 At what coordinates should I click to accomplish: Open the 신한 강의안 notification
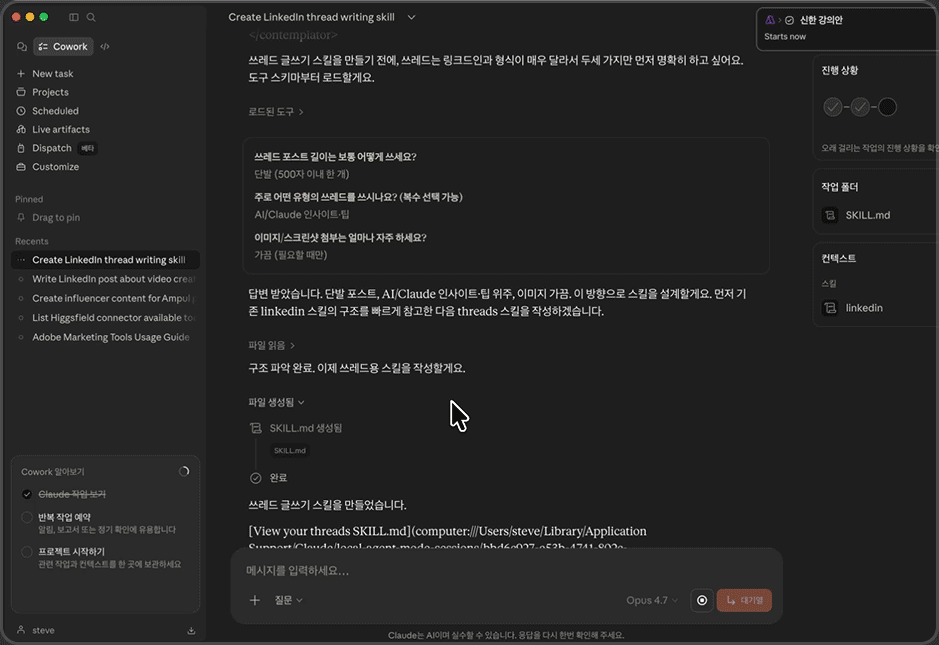(x=847, y=28)
